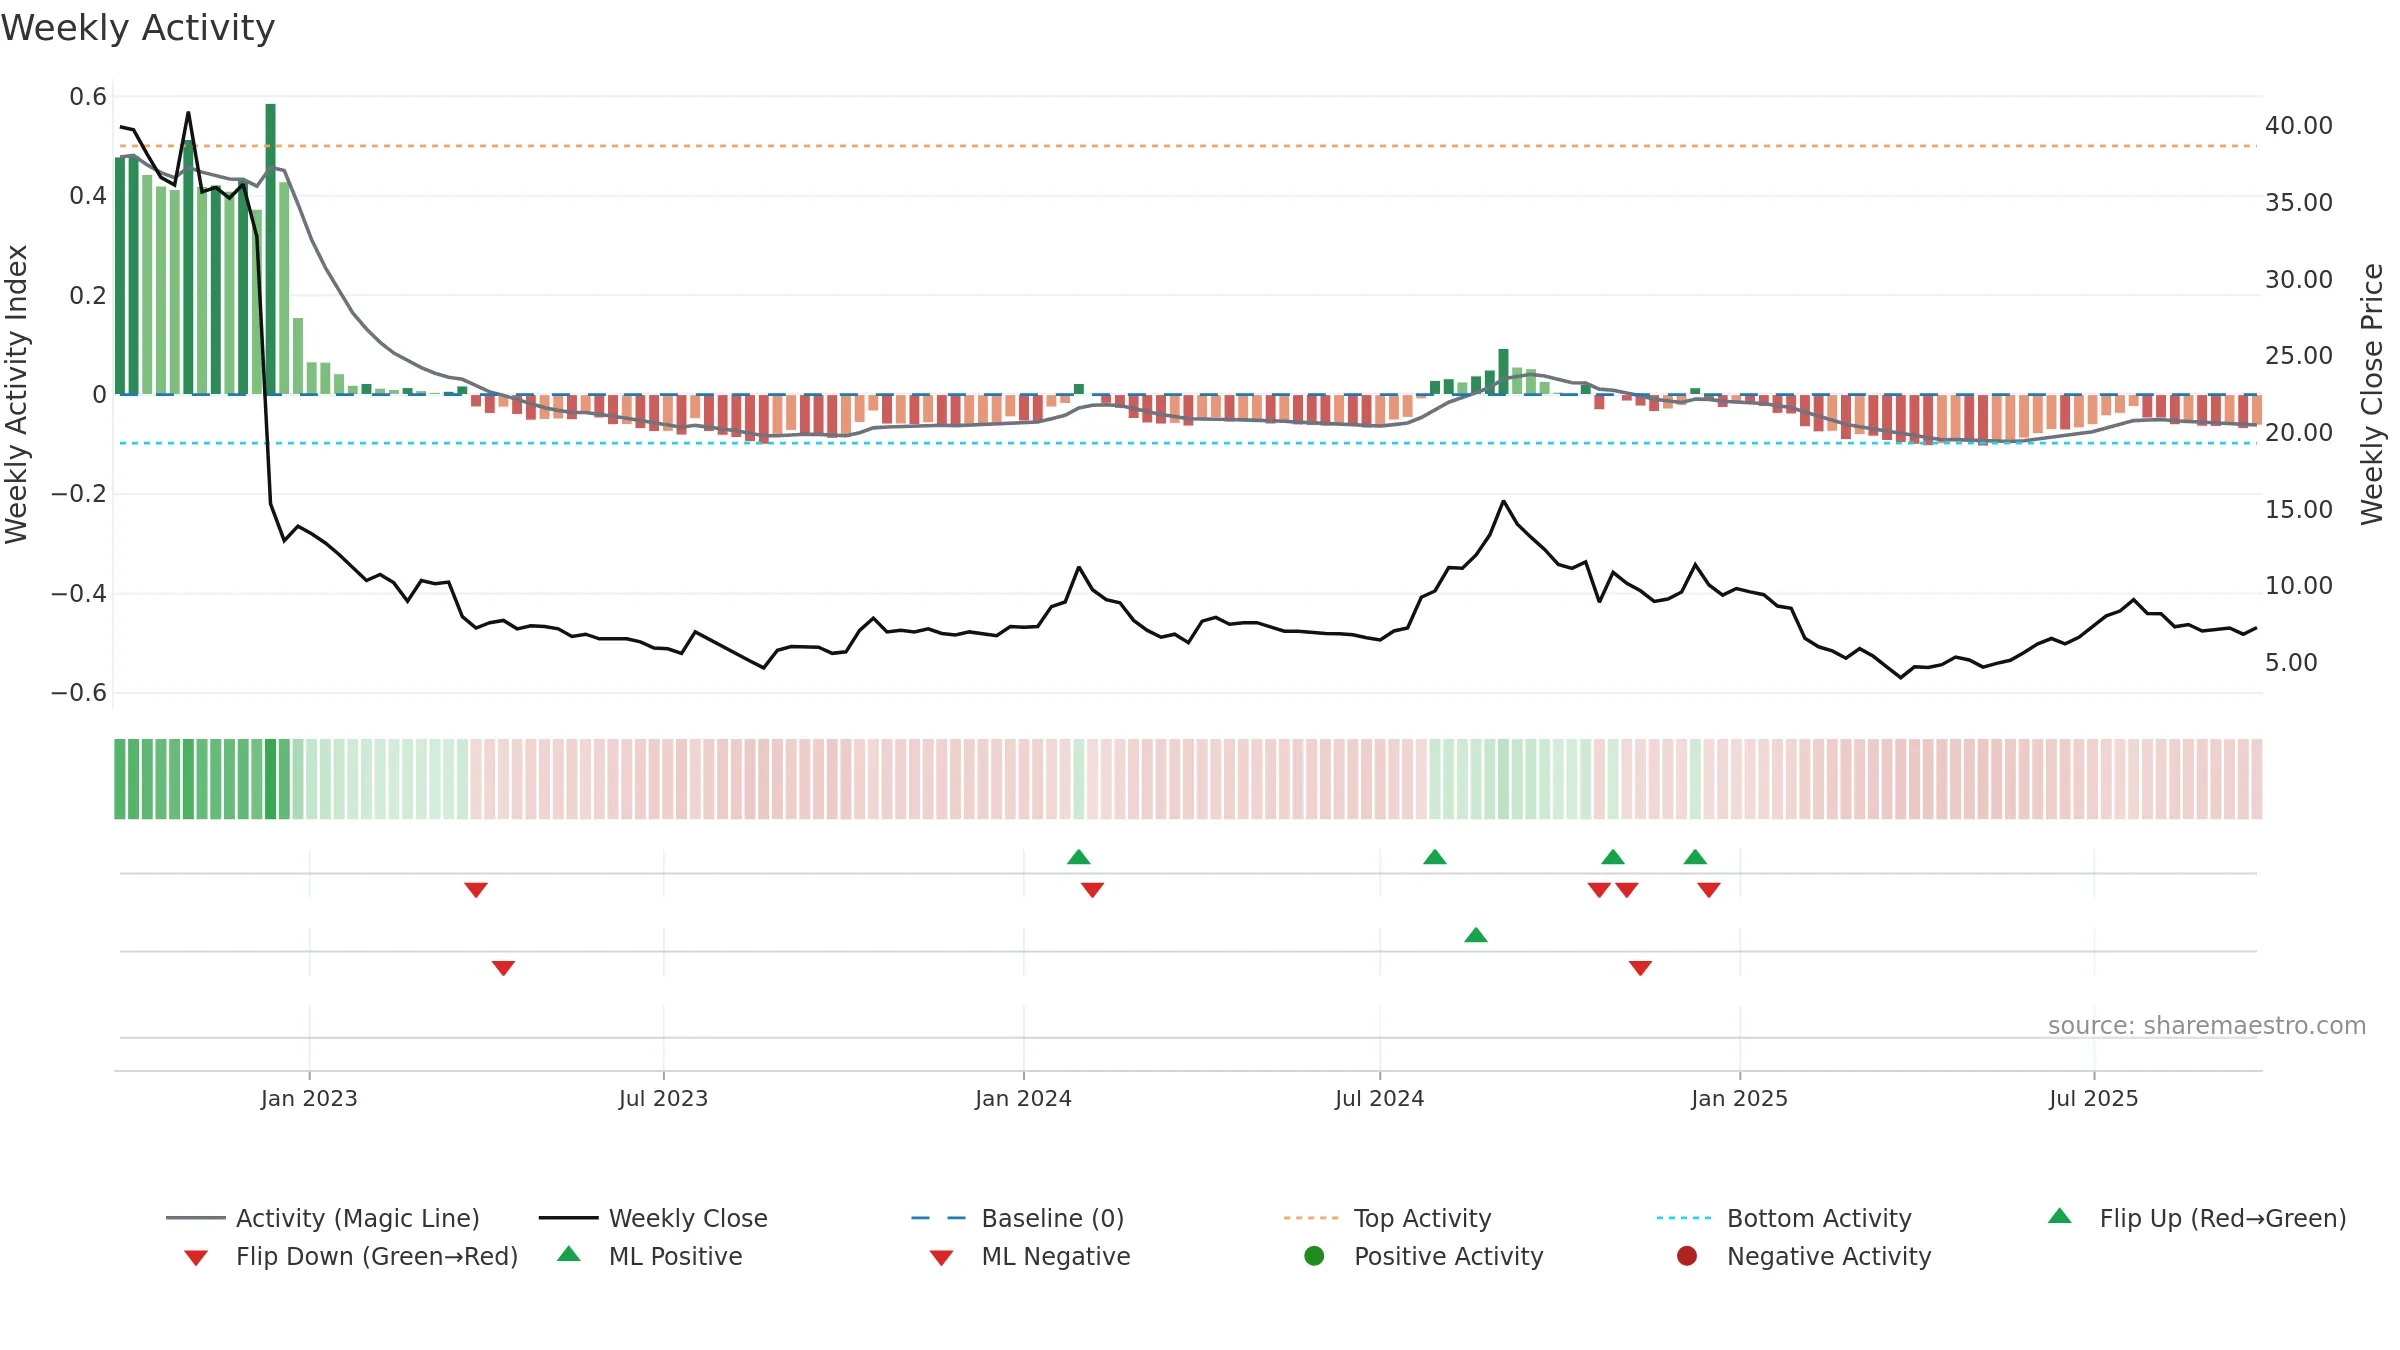Toggle the Flip Down (Green→Red) legend entry

351,1256
